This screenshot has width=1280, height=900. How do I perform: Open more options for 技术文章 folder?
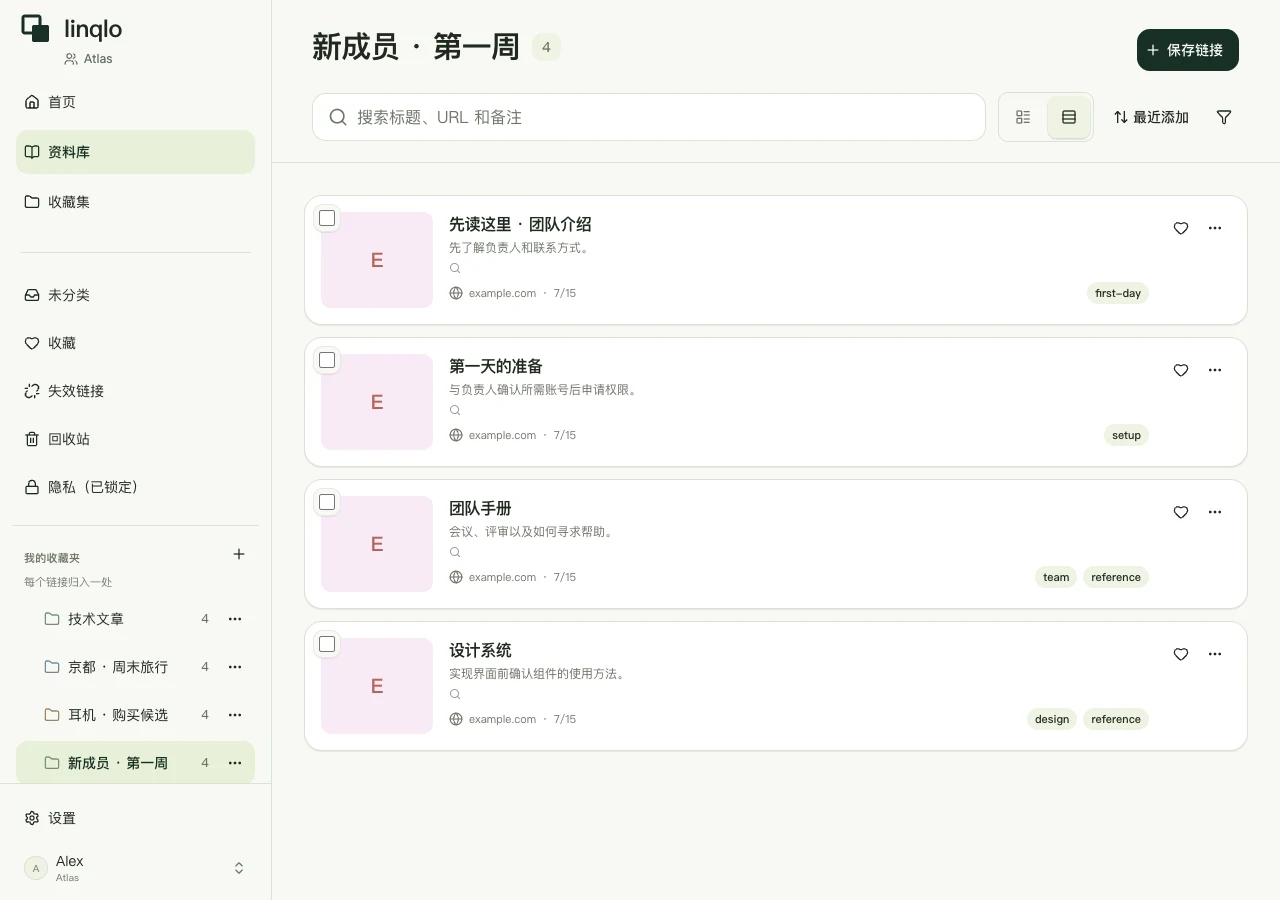coord(235,619)
